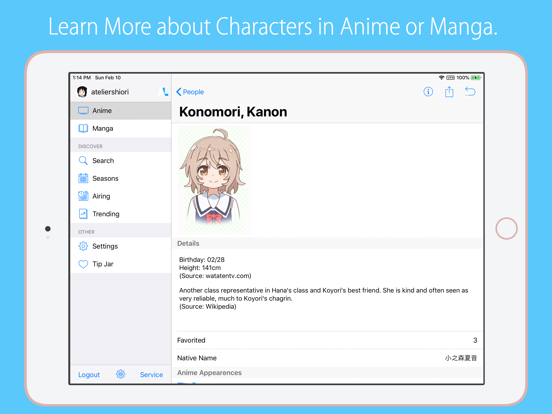This screenshot has height=414, width=552.
Task: Click the Service button
Action: 151,375
